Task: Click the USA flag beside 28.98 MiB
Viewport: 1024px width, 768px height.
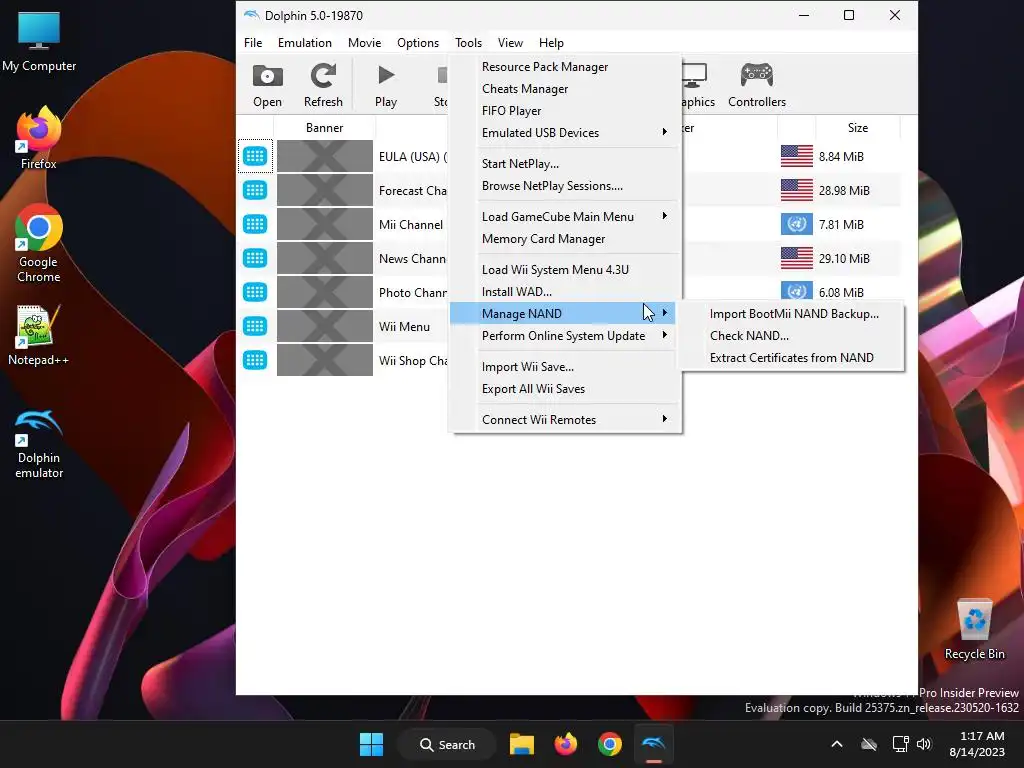Action: (797, 190)
